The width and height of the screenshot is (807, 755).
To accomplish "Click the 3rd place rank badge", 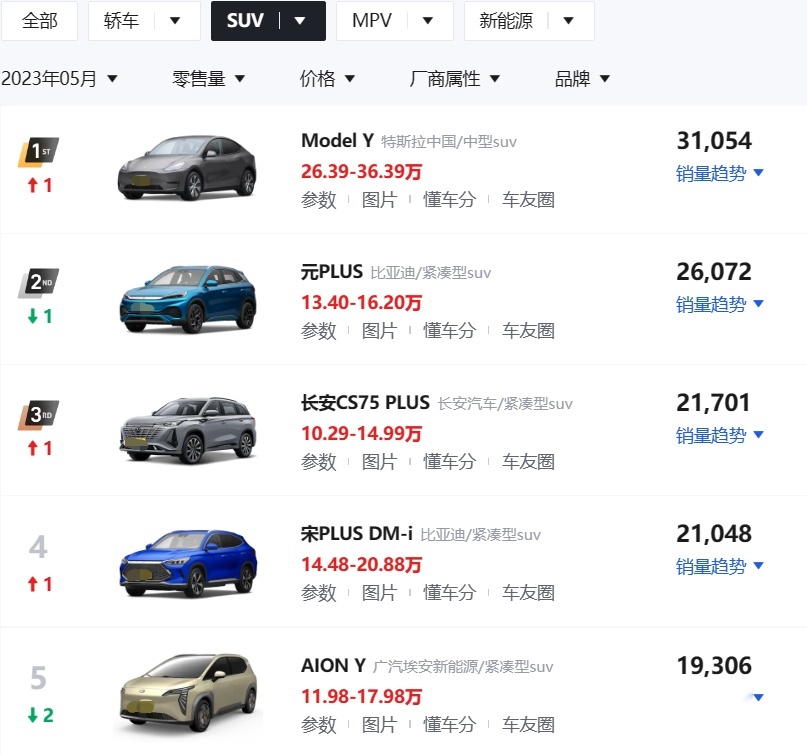I will (x=39, y=415).
